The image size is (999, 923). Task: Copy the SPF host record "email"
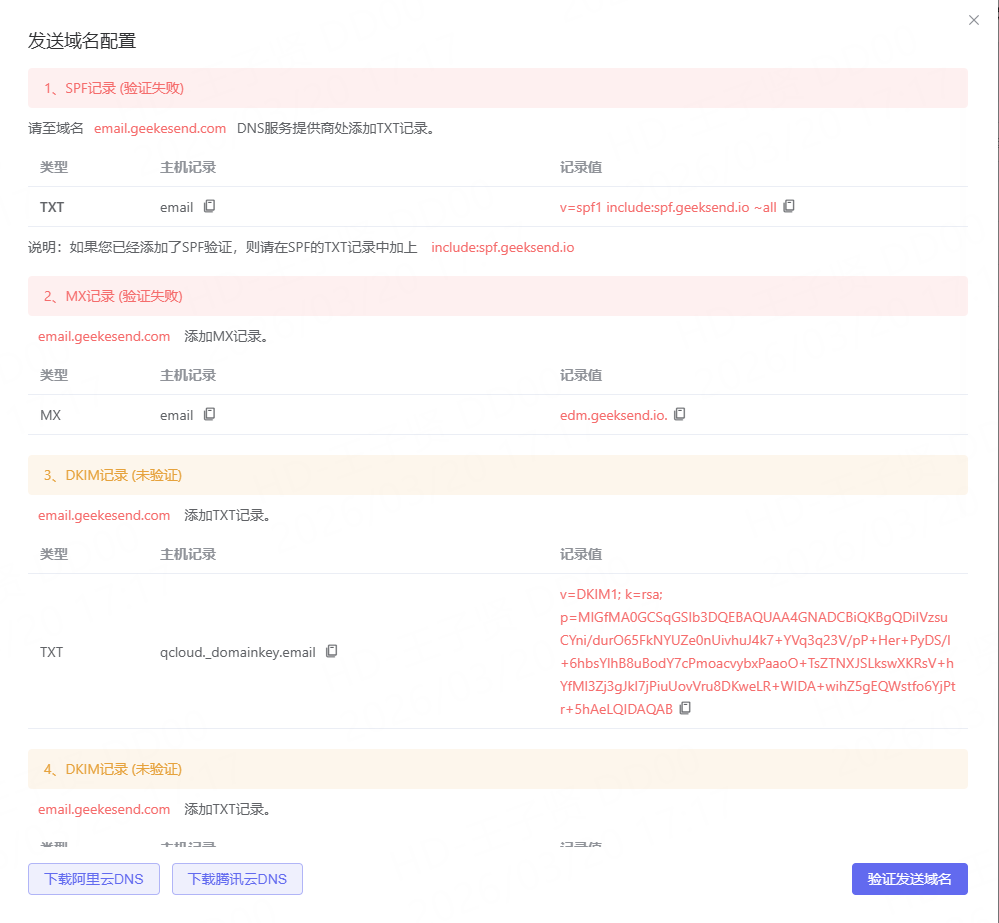coord(207,206)
